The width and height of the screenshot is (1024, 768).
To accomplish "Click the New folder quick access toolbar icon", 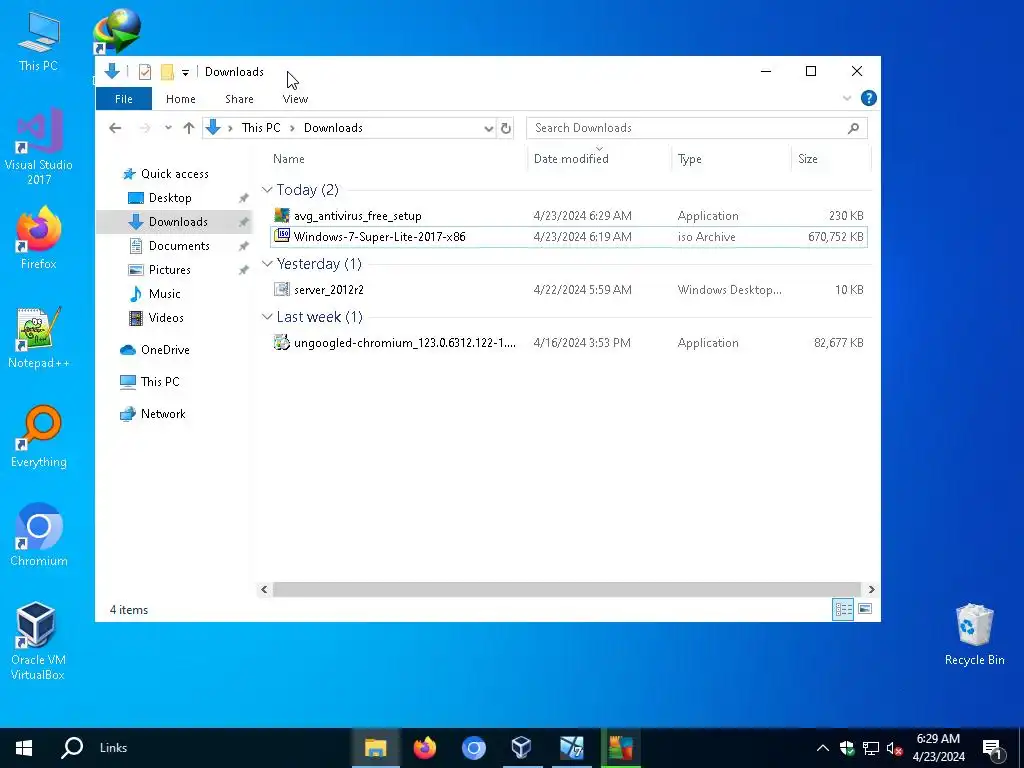I will (167, 72).
